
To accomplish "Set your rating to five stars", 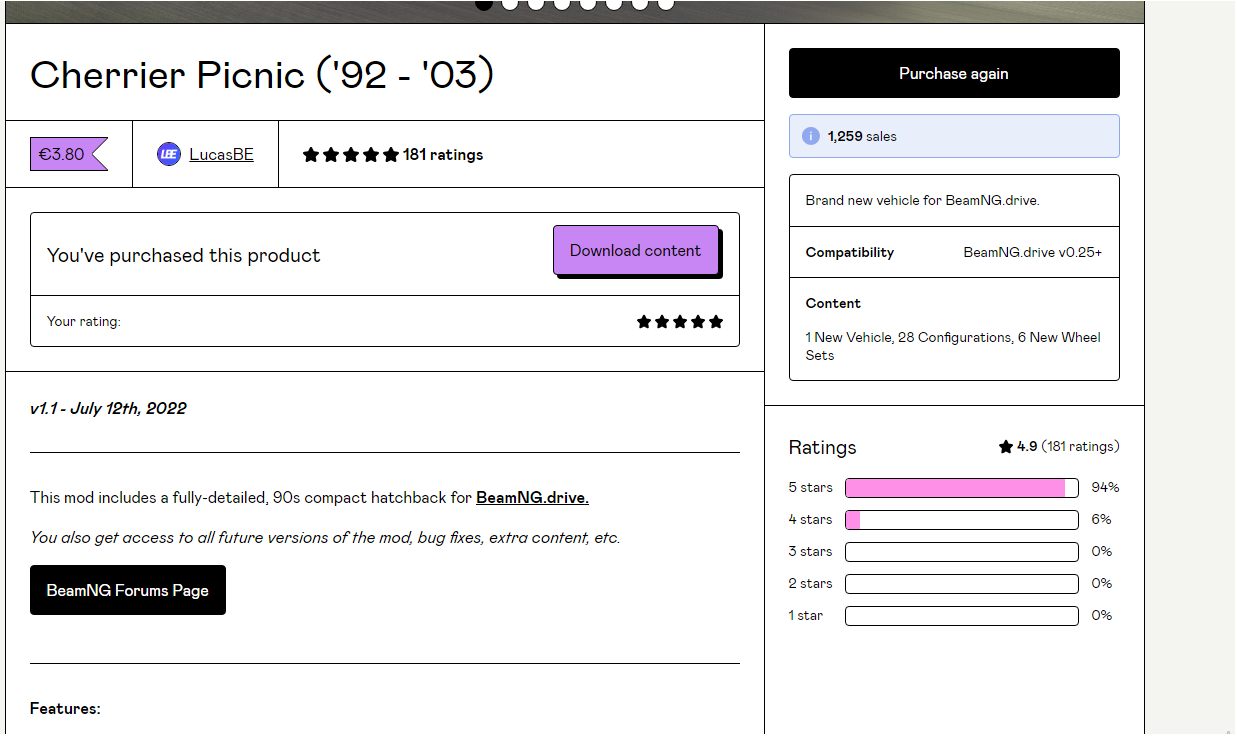I will 715,322.
